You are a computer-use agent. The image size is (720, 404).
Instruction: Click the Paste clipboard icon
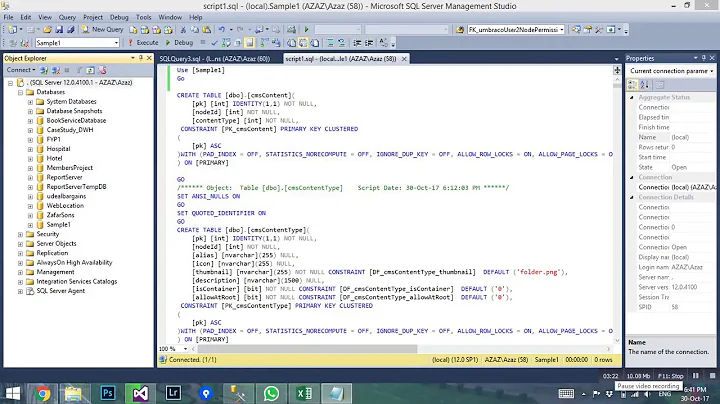(207, 29)
